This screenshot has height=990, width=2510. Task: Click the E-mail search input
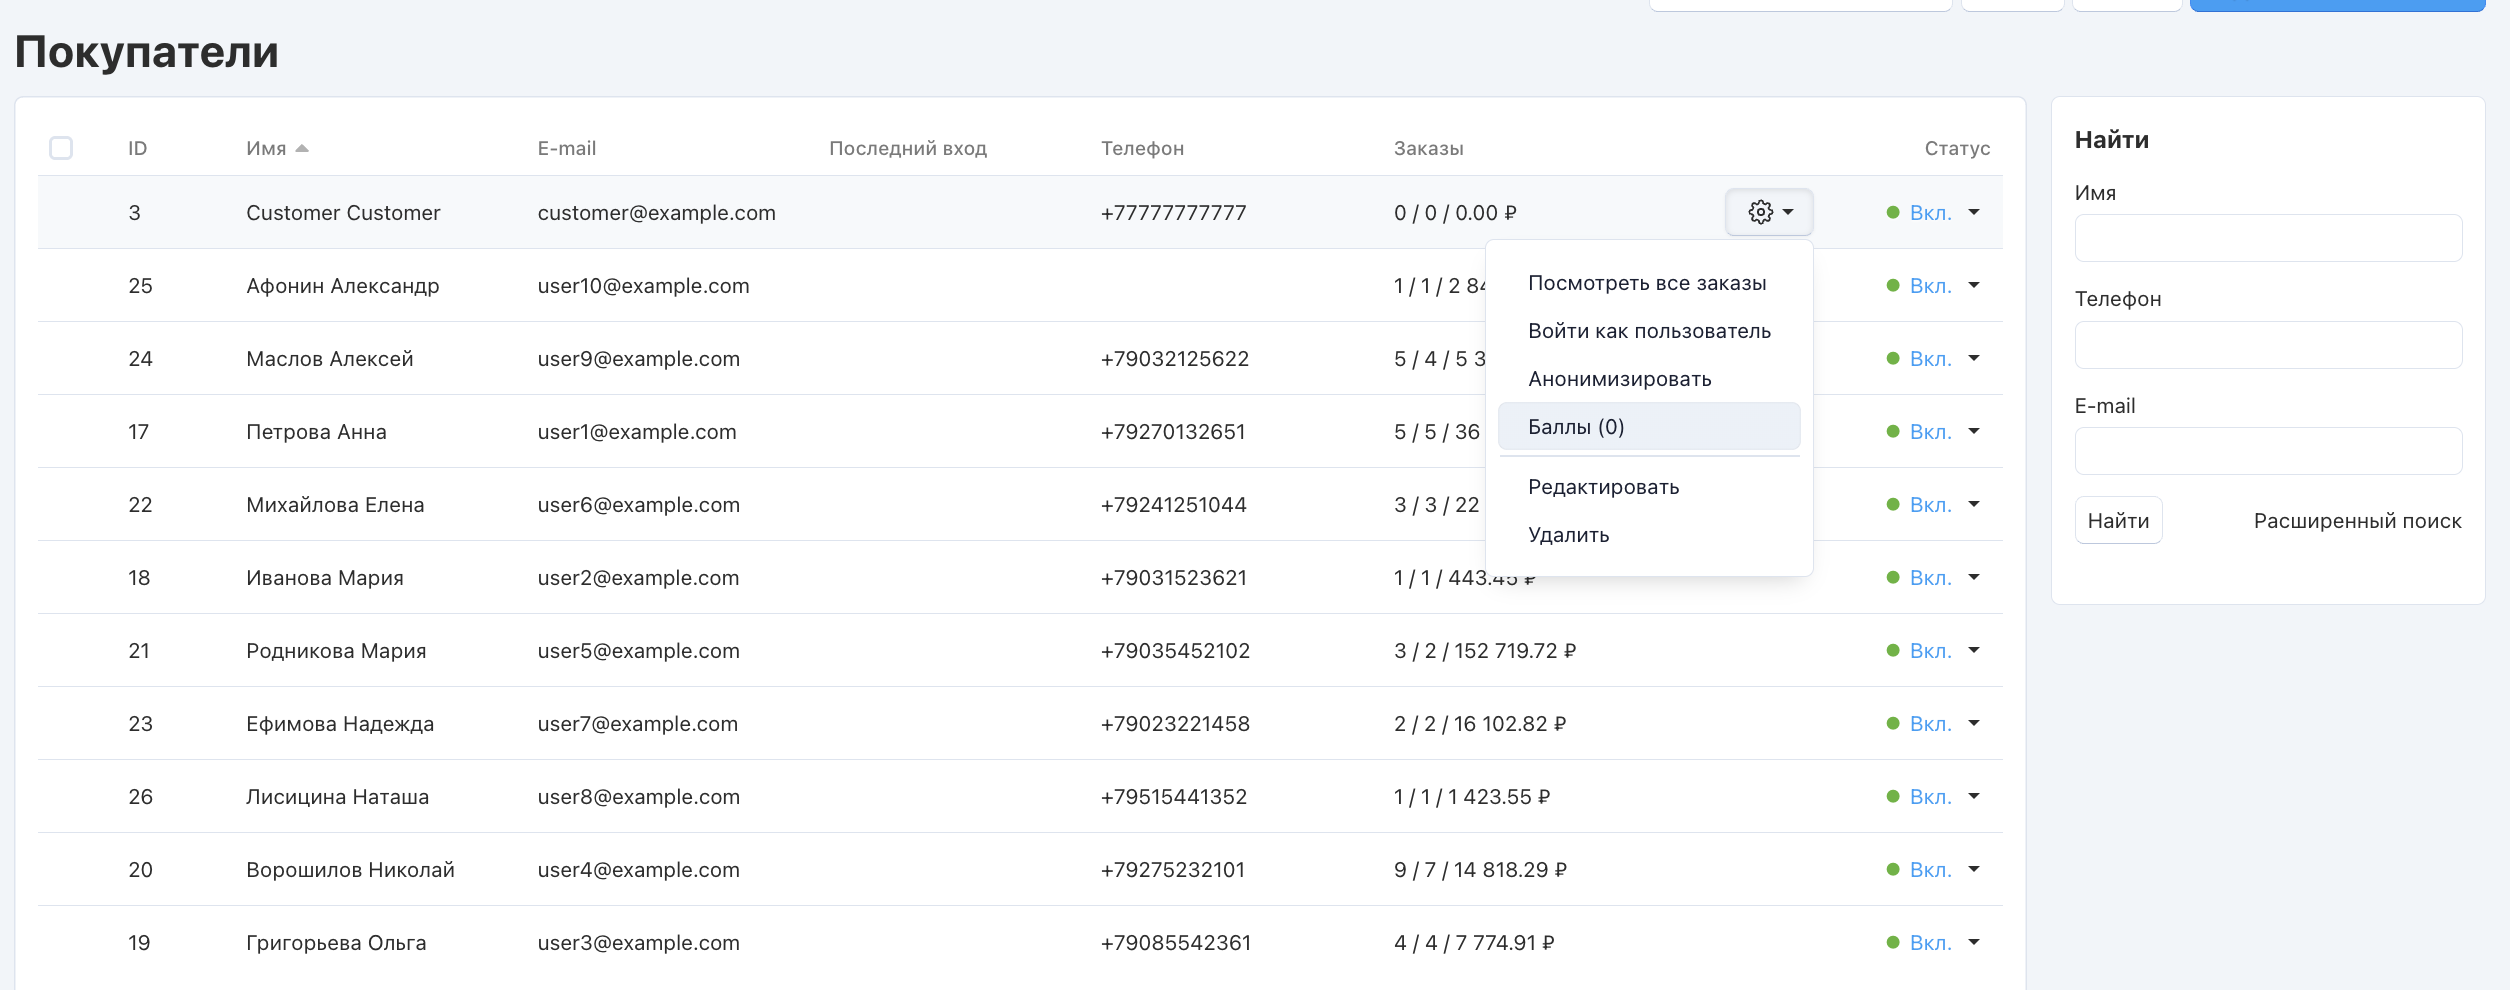(2267, 451)
